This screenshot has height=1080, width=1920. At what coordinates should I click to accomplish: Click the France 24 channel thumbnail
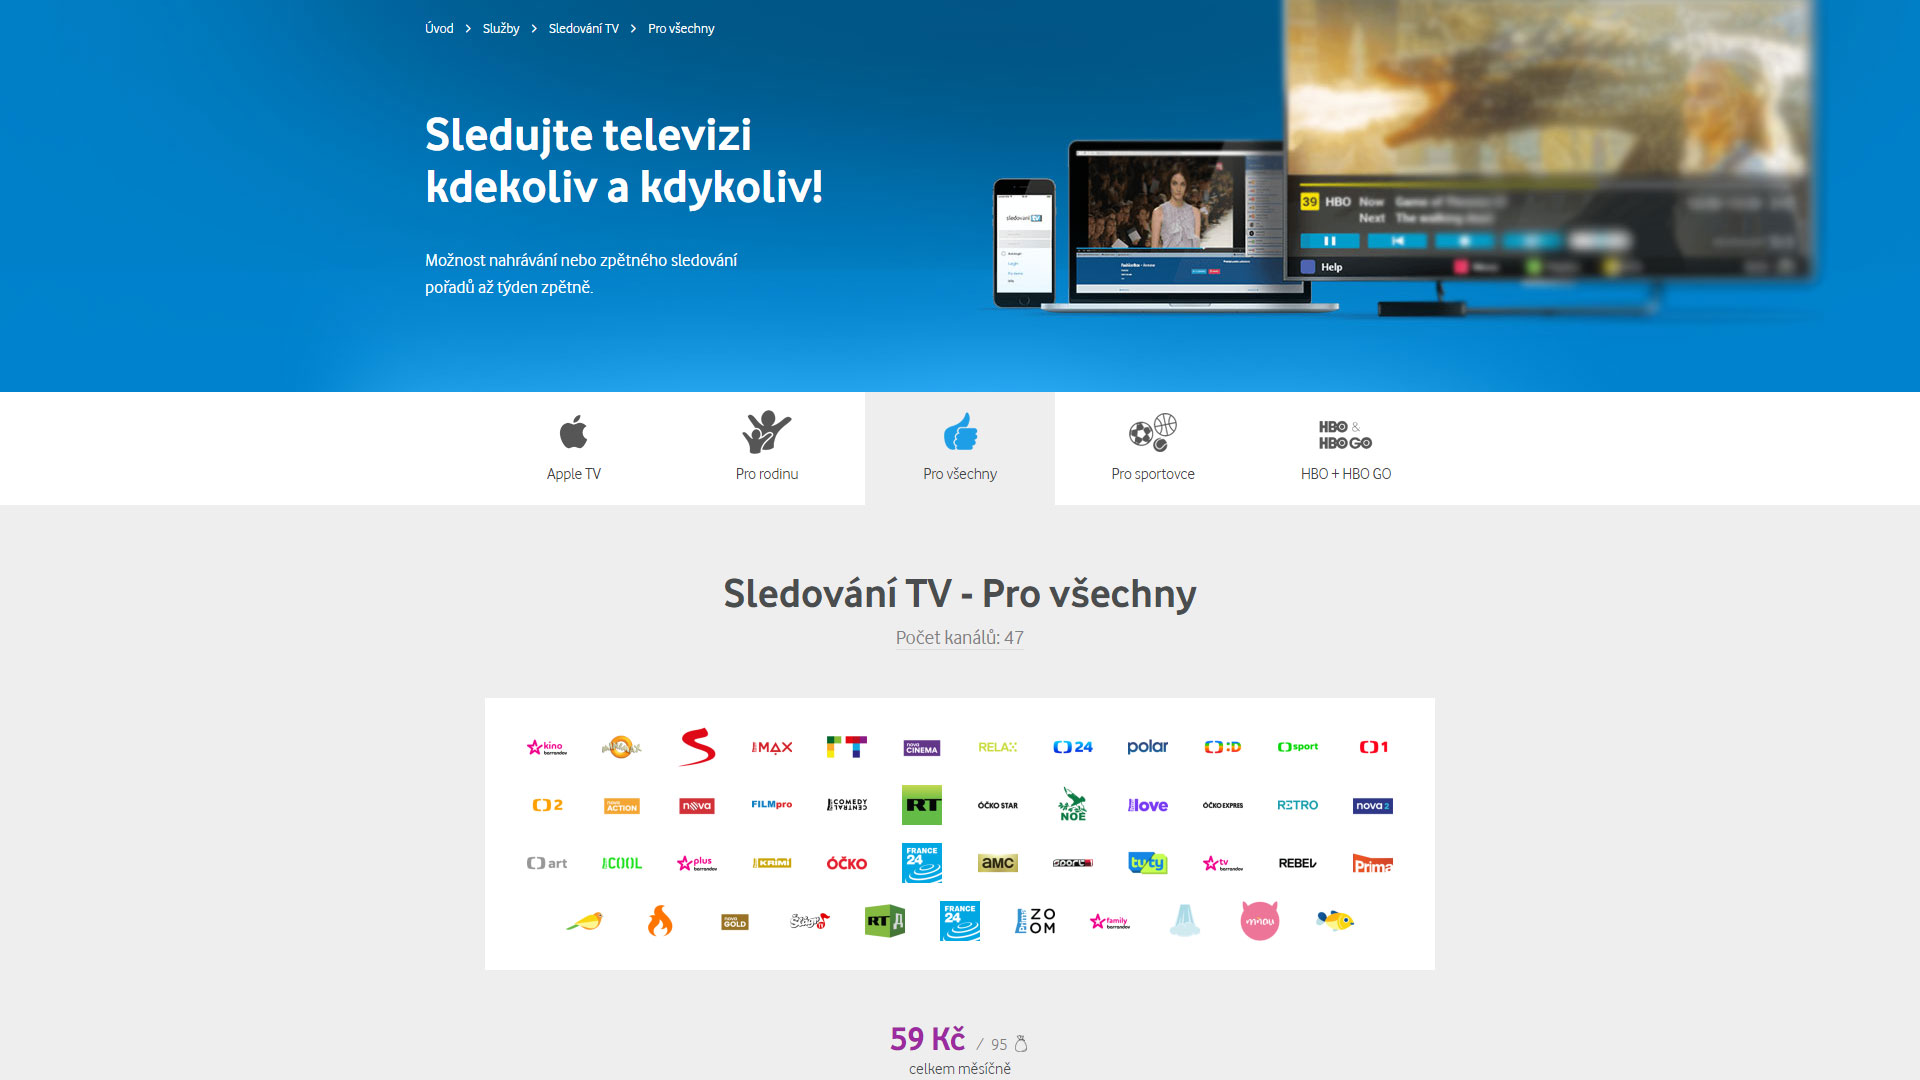919,862
